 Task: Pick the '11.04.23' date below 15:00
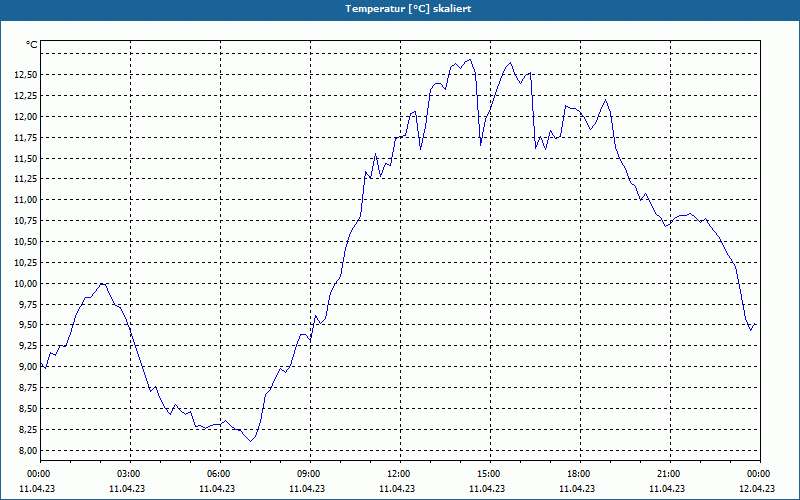click(x=487, y=489)
